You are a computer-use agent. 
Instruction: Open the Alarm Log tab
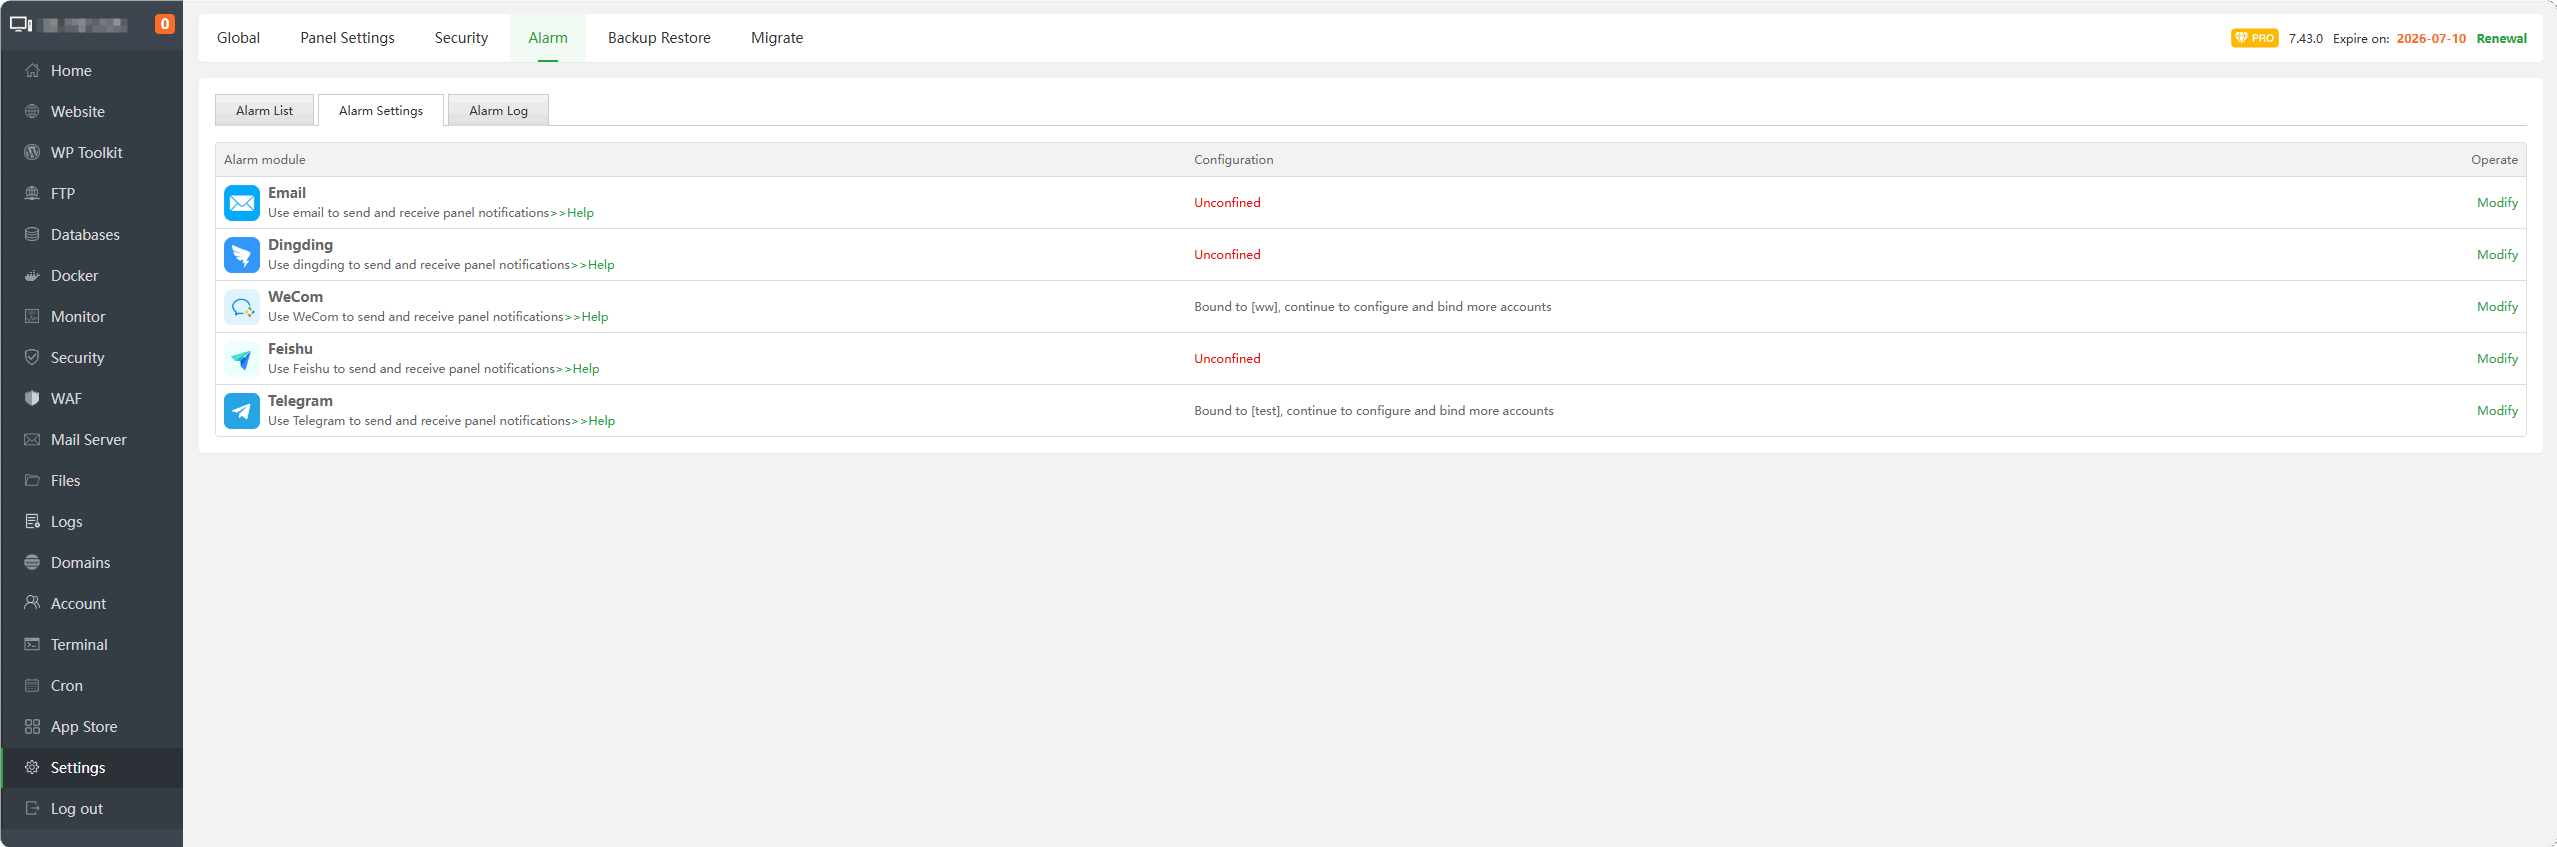click(x=498, y=111)
